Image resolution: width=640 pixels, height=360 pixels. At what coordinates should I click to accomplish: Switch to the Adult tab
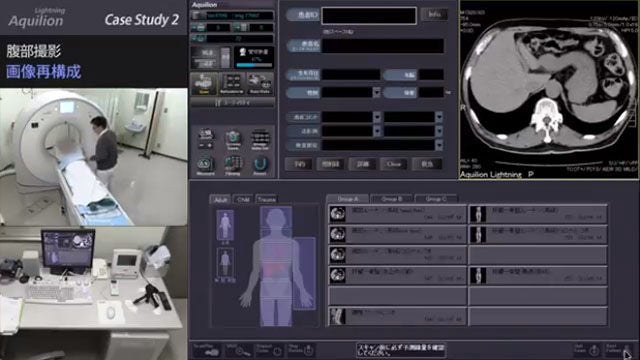tap(220, 199)
